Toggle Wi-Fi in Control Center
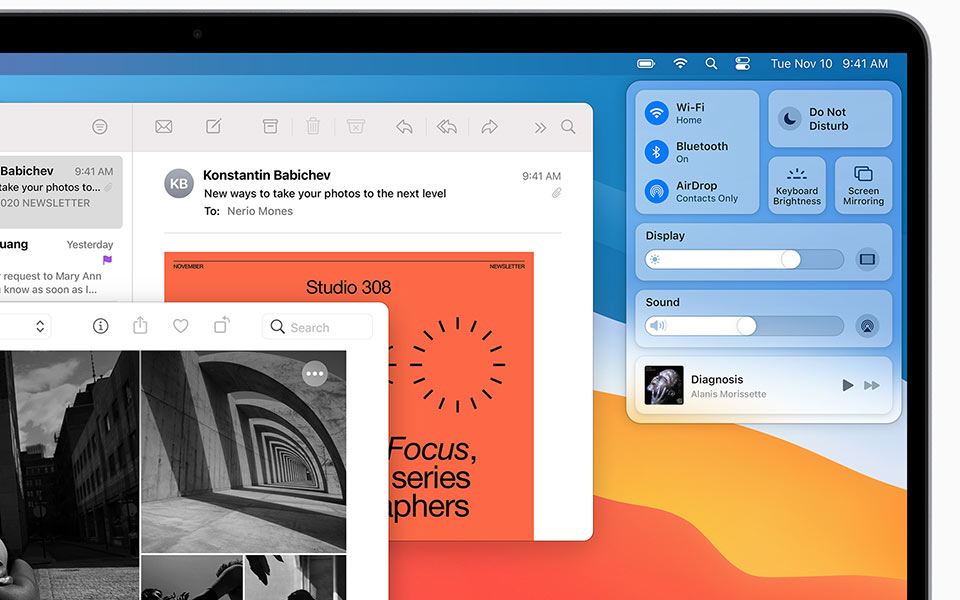Viewport: 960px width, 600px height. point(656,113)
